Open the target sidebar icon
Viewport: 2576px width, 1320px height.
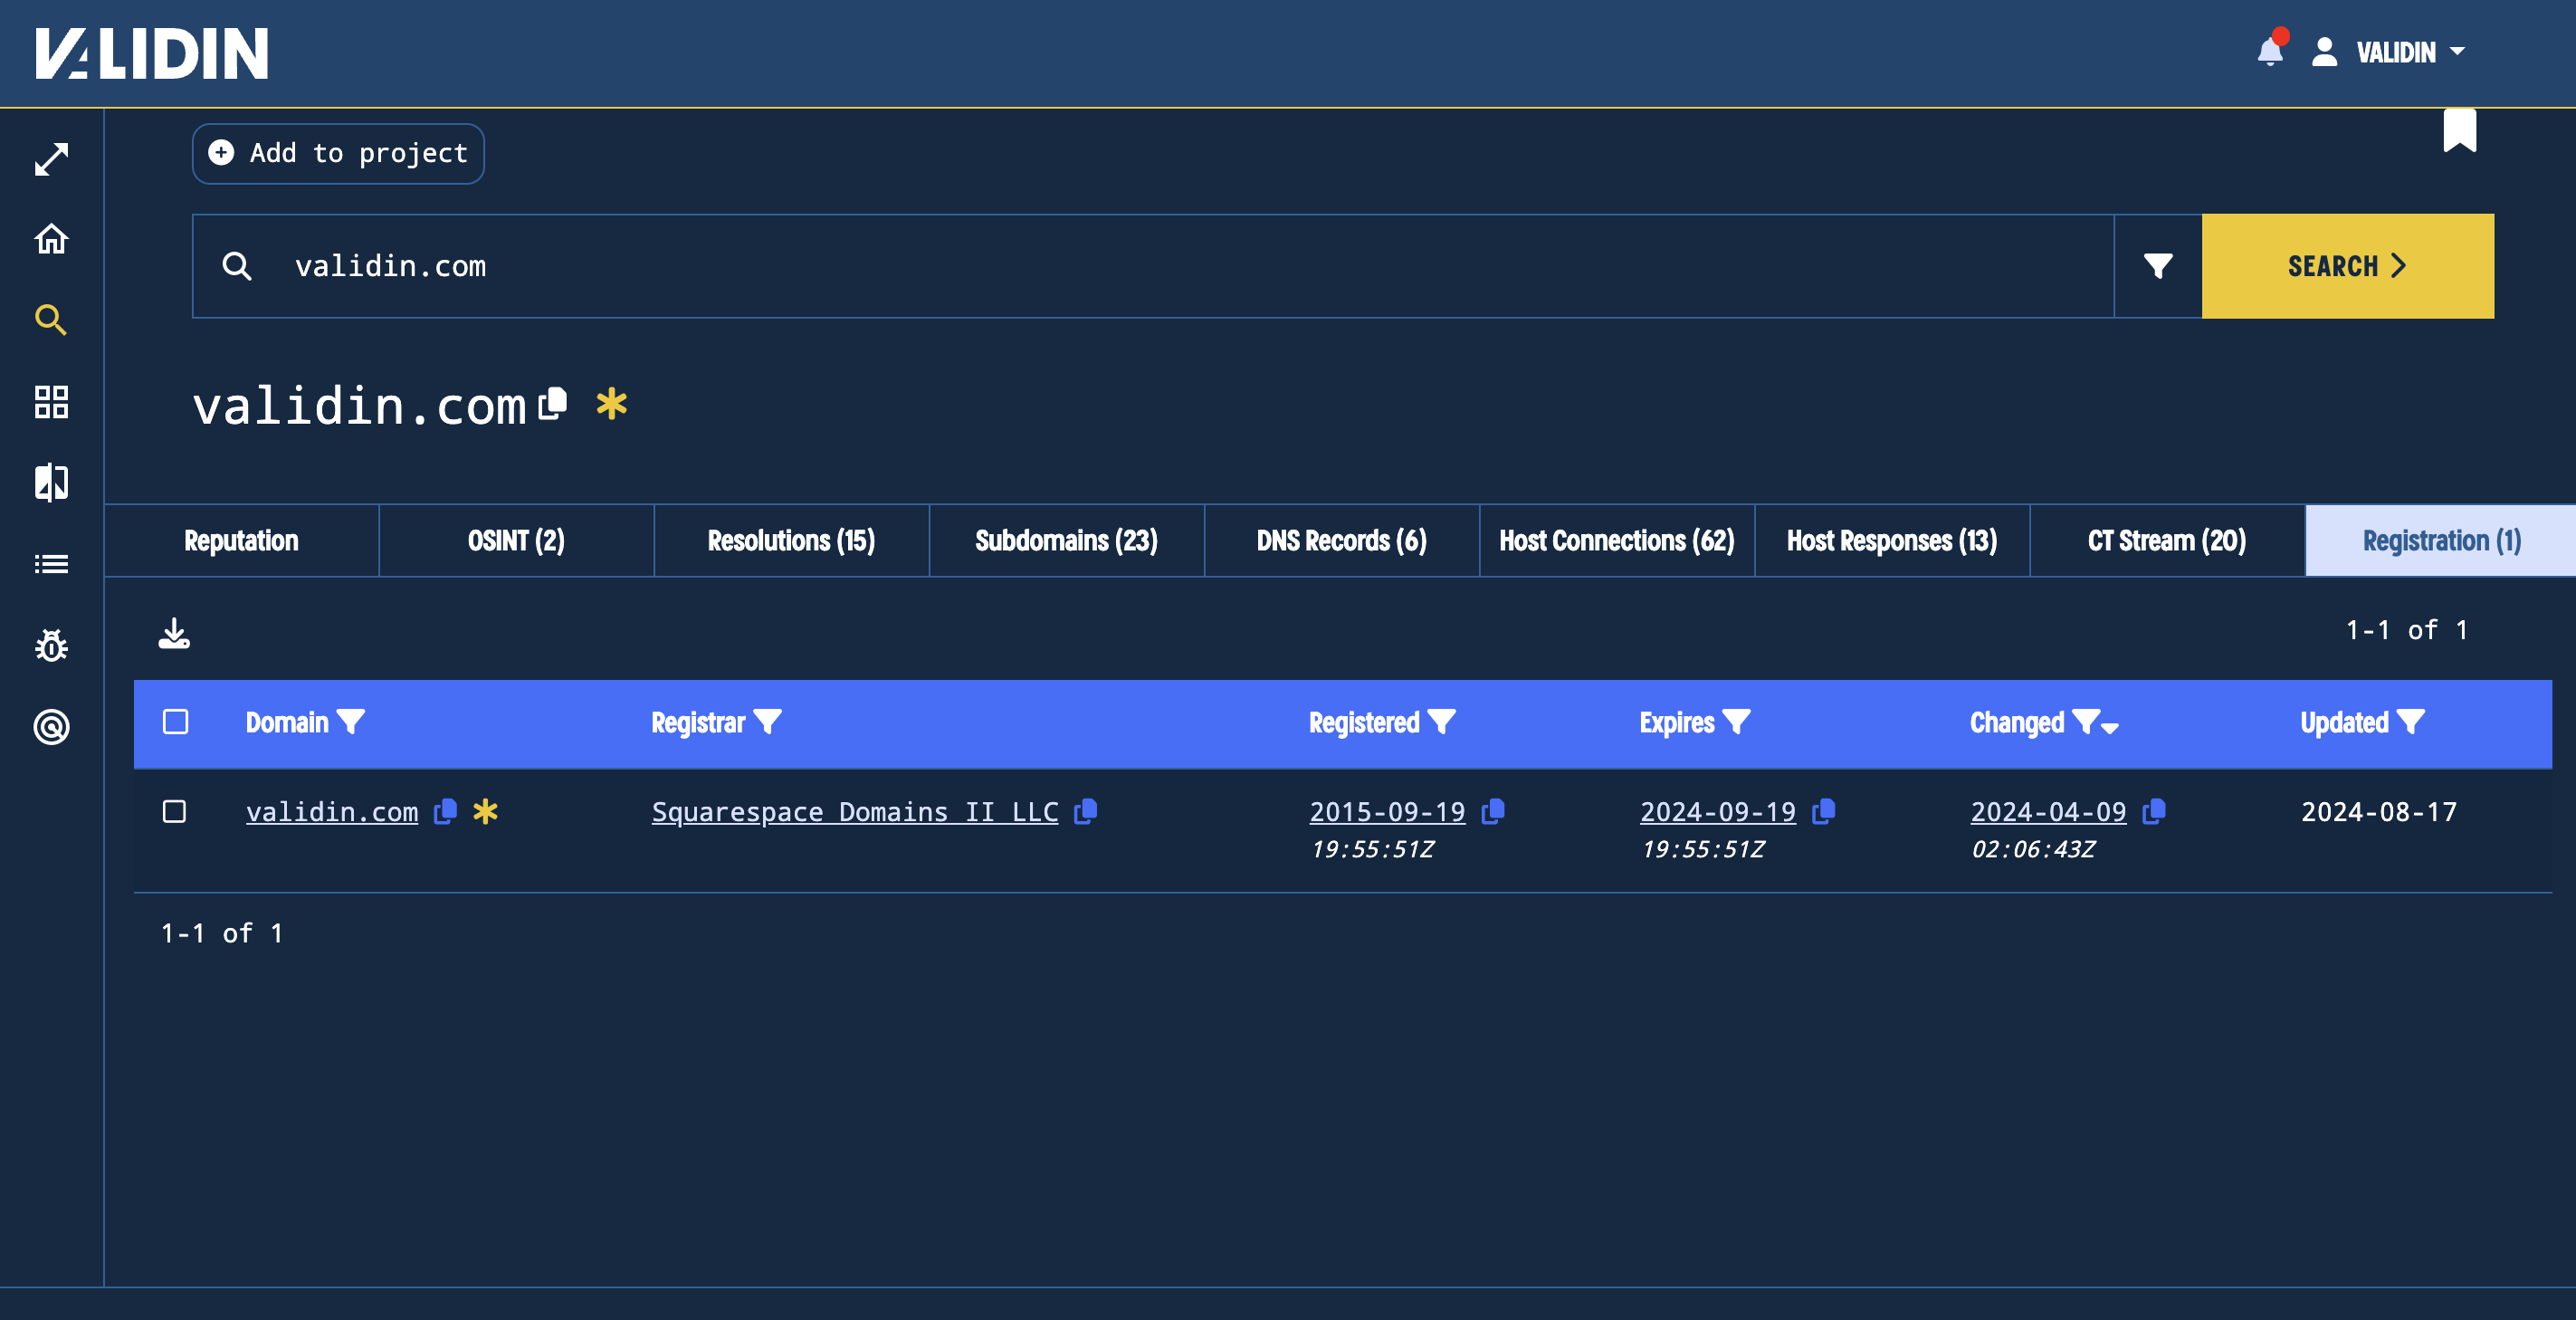click(x=51, y=726)
